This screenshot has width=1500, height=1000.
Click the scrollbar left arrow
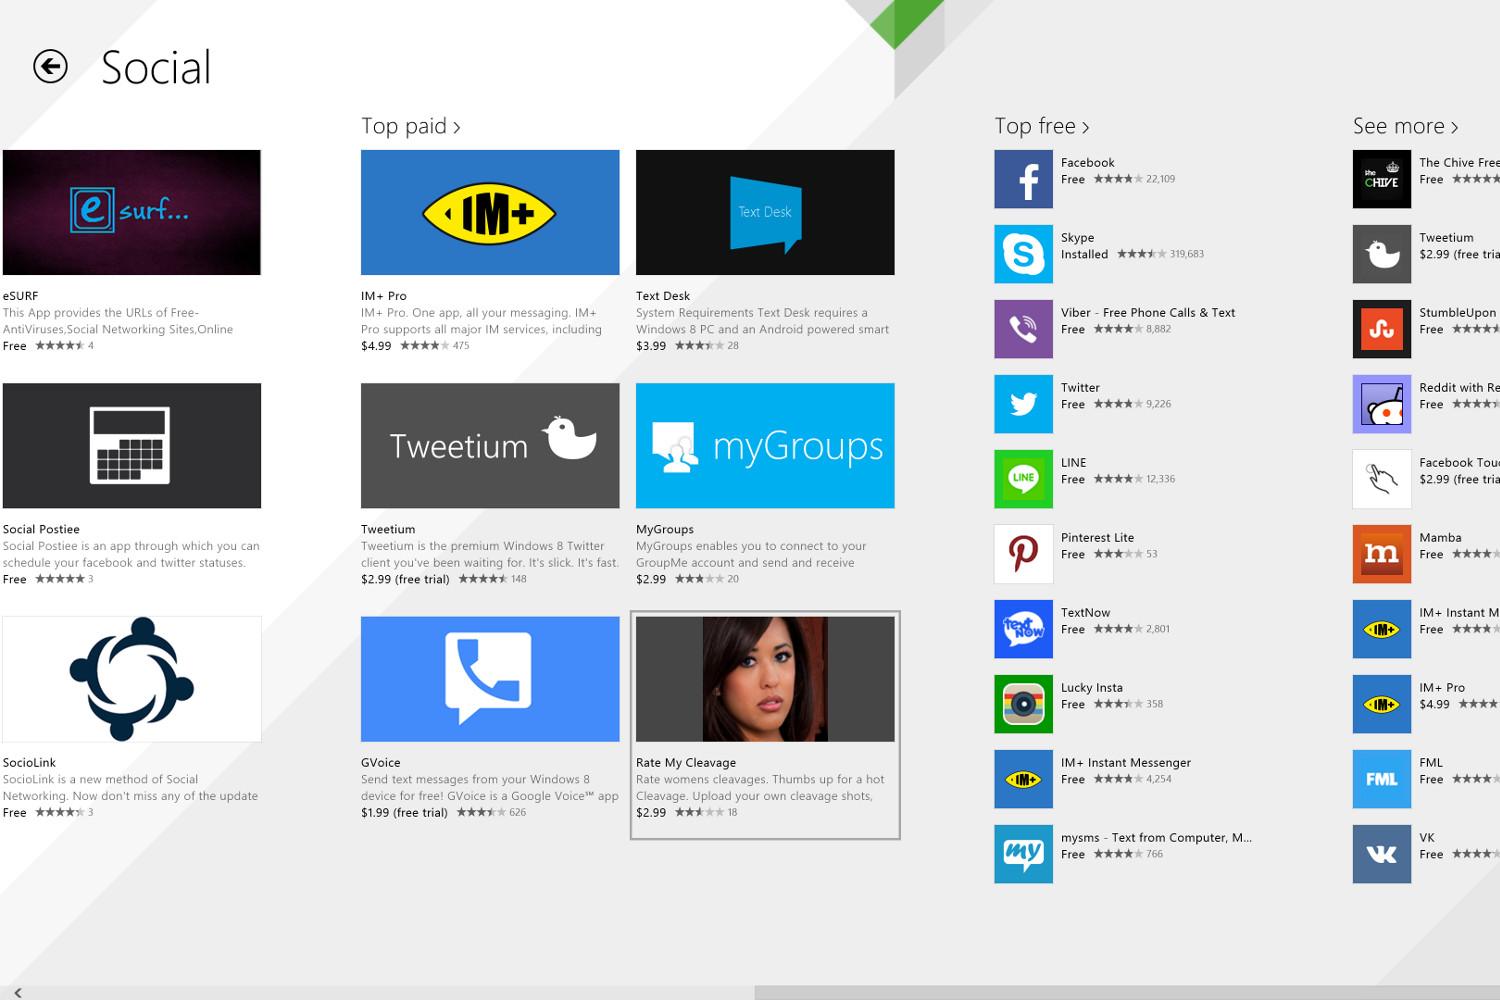[18, 992]
